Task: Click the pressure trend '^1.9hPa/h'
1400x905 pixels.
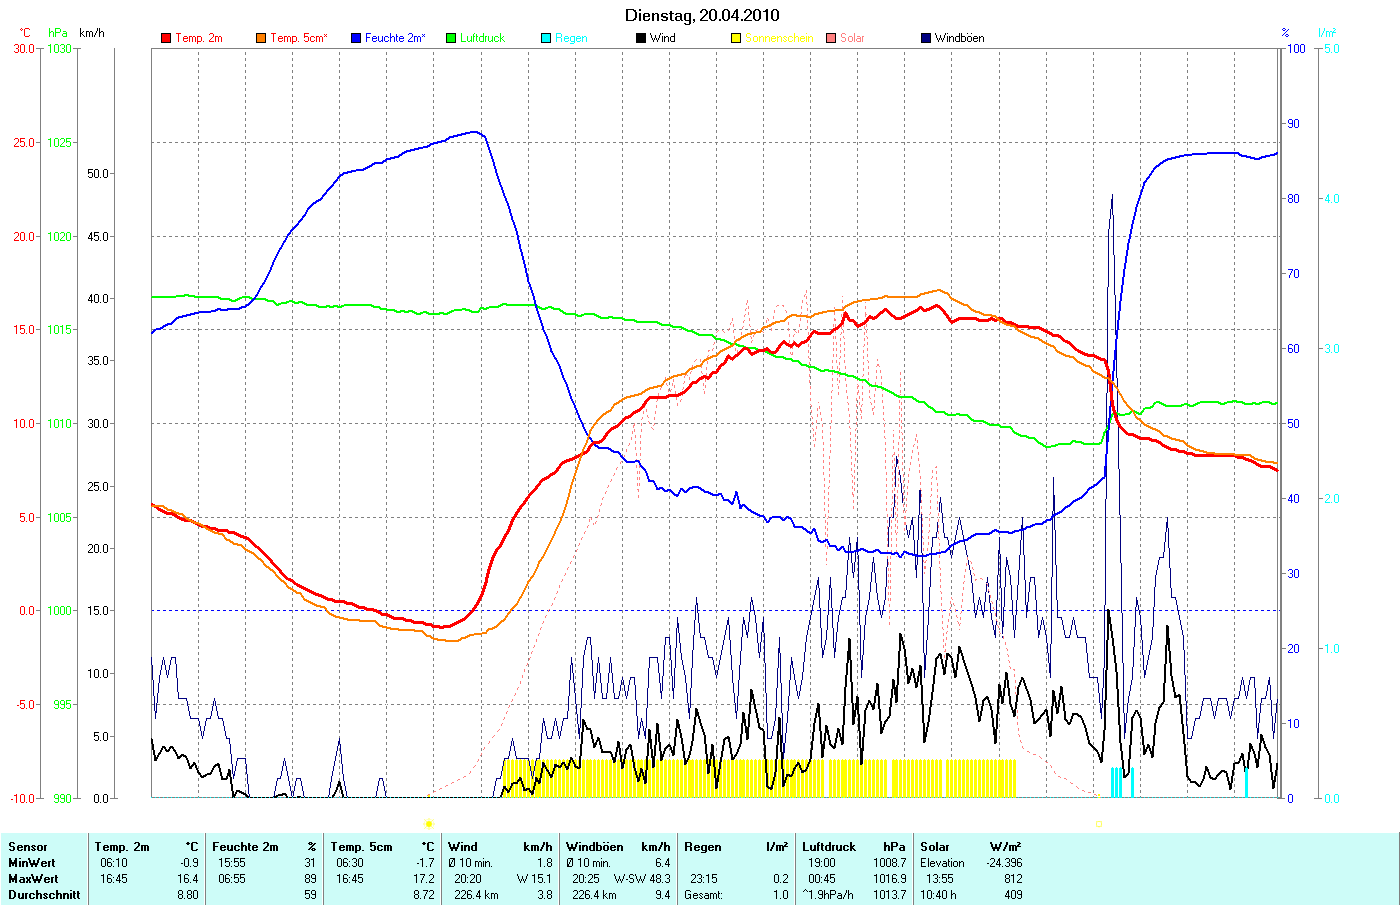Action: pyautogui.click(x=828, y=895)
